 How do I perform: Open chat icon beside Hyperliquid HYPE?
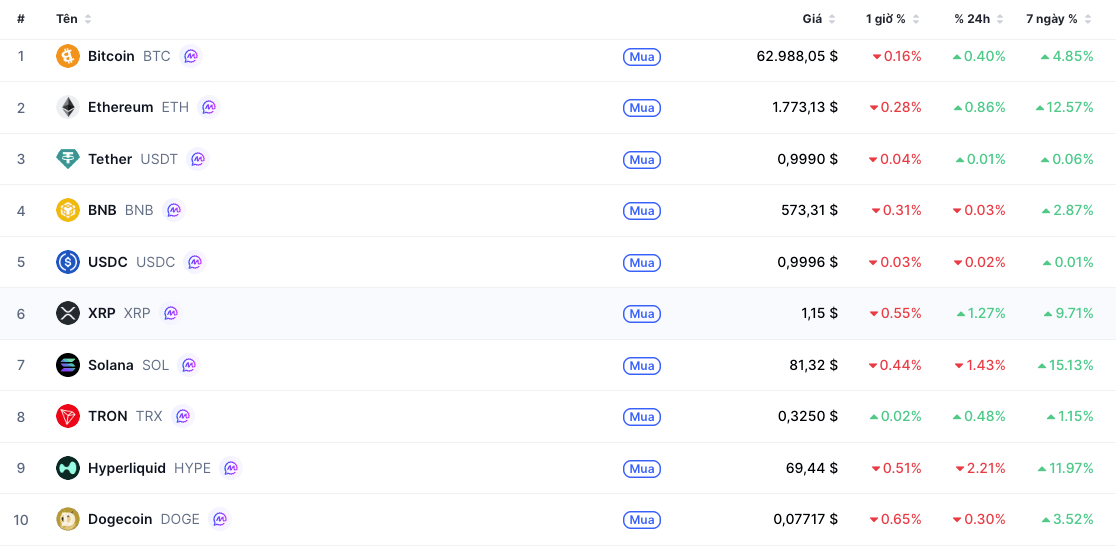pos(231,468)
